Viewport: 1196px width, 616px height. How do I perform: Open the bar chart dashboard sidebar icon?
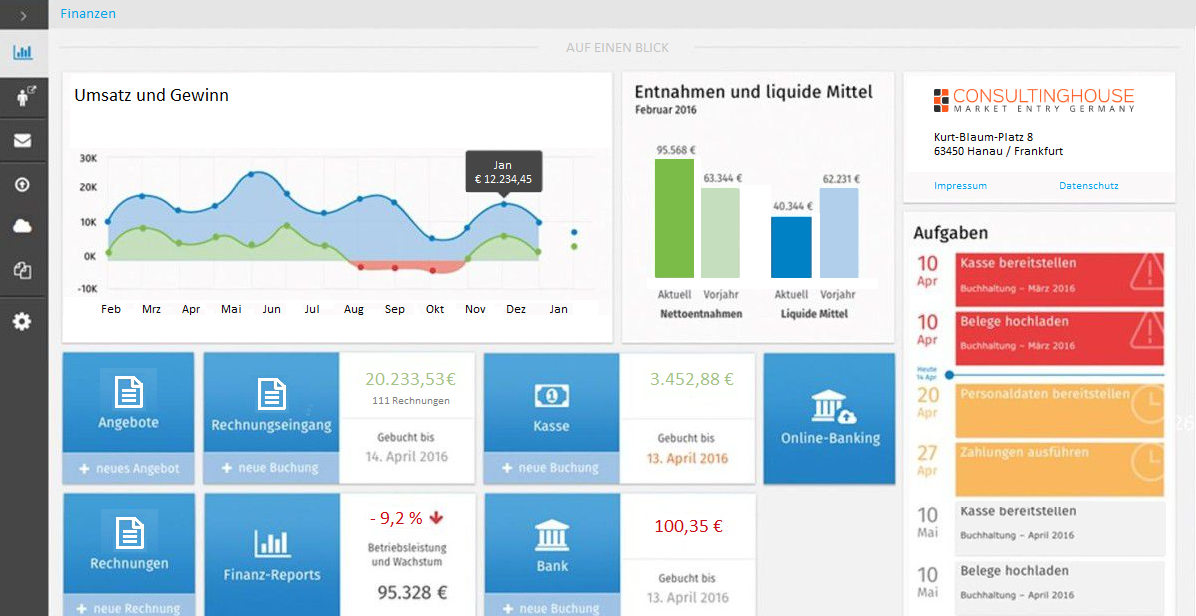pyautogui.click(x=23, y=53)
